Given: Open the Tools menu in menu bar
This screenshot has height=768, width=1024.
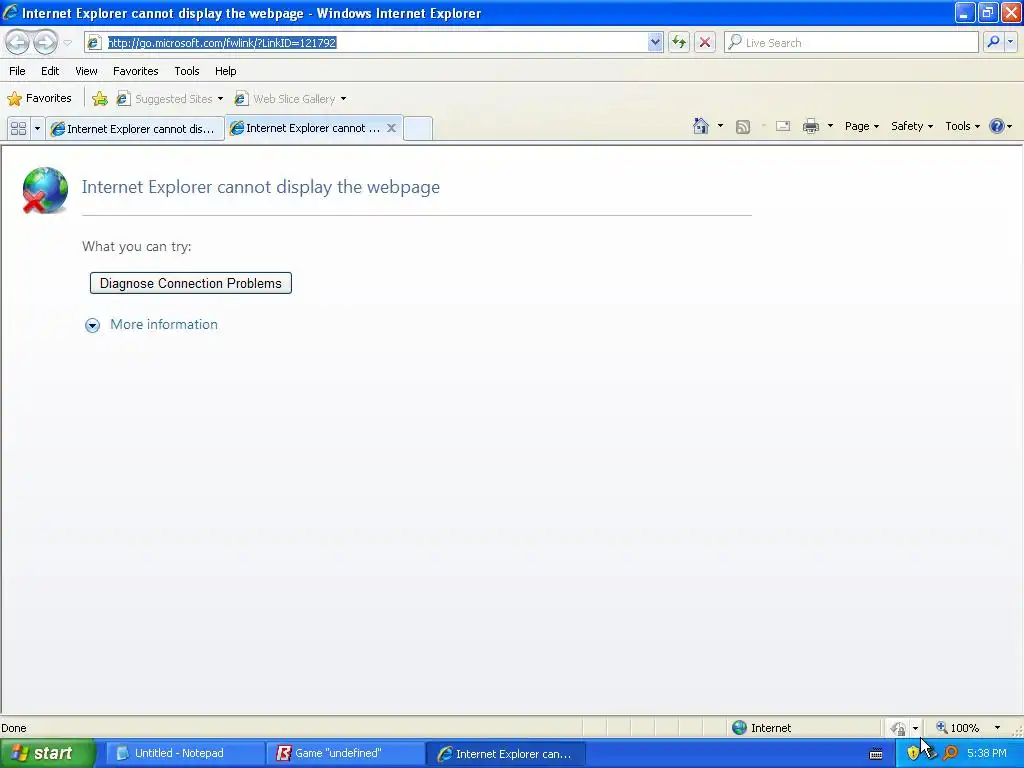Looking at the screenshot, I should (x=187, y=71).
